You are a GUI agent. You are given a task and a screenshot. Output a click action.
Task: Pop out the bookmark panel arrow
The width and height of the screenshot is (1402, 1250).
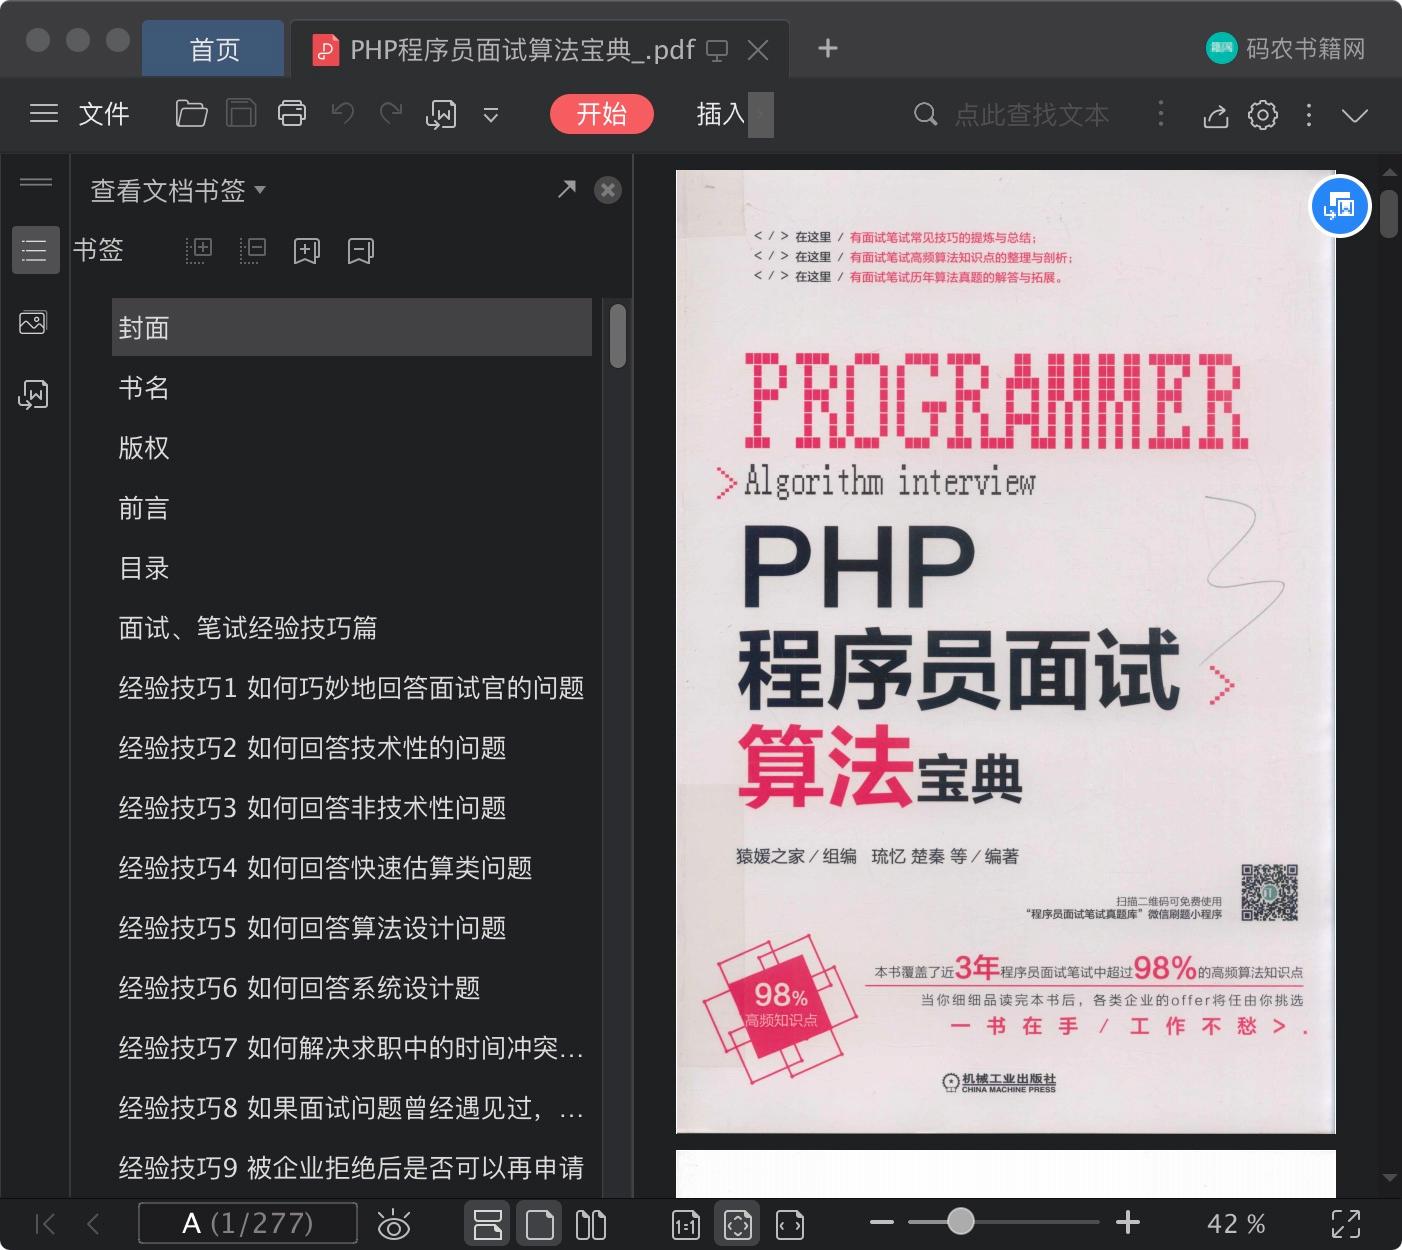pos(567,189)
